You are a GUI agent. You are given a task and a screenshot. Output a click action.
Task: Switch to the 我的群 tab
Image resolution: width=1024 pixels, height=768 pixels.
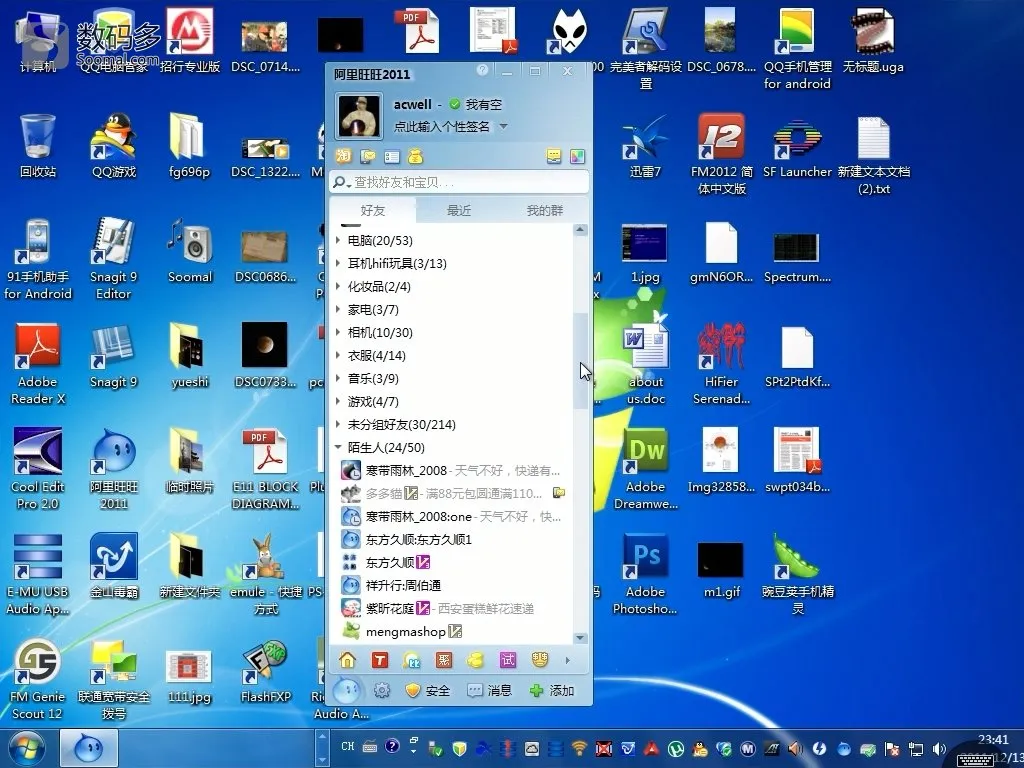tap(545, 210)
